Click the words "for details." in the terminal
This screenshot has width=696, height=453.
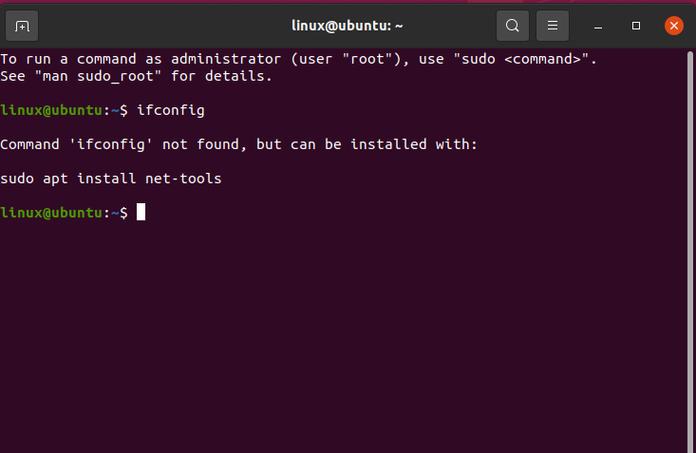(221, 76)
